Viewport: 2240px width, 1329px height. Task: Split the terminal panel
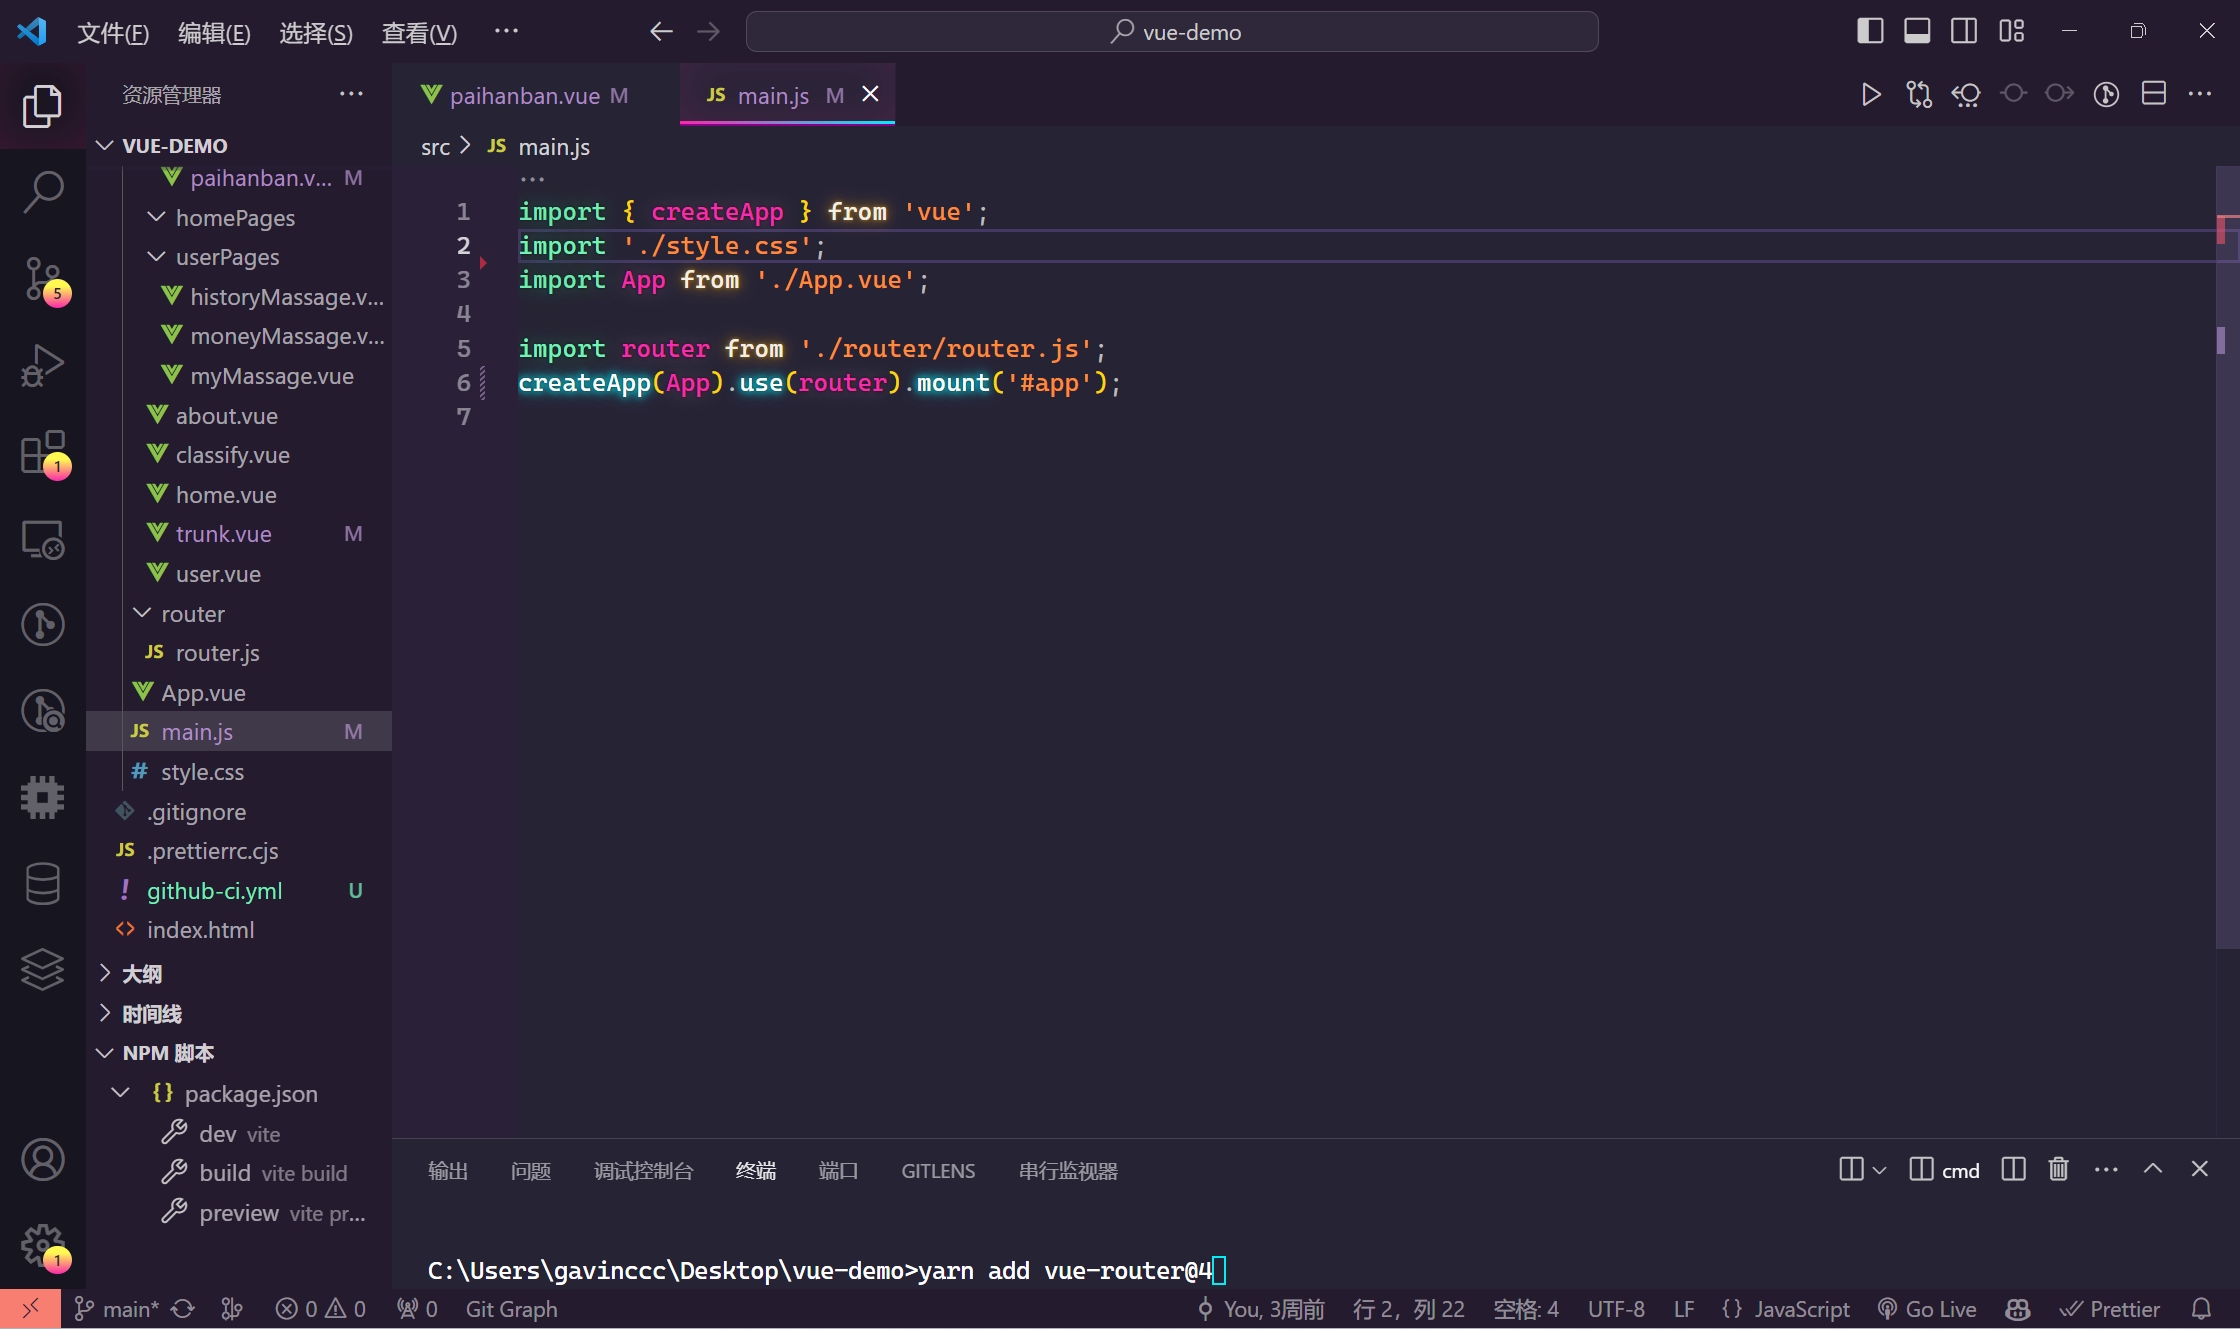click(x=2014, y=1169)
